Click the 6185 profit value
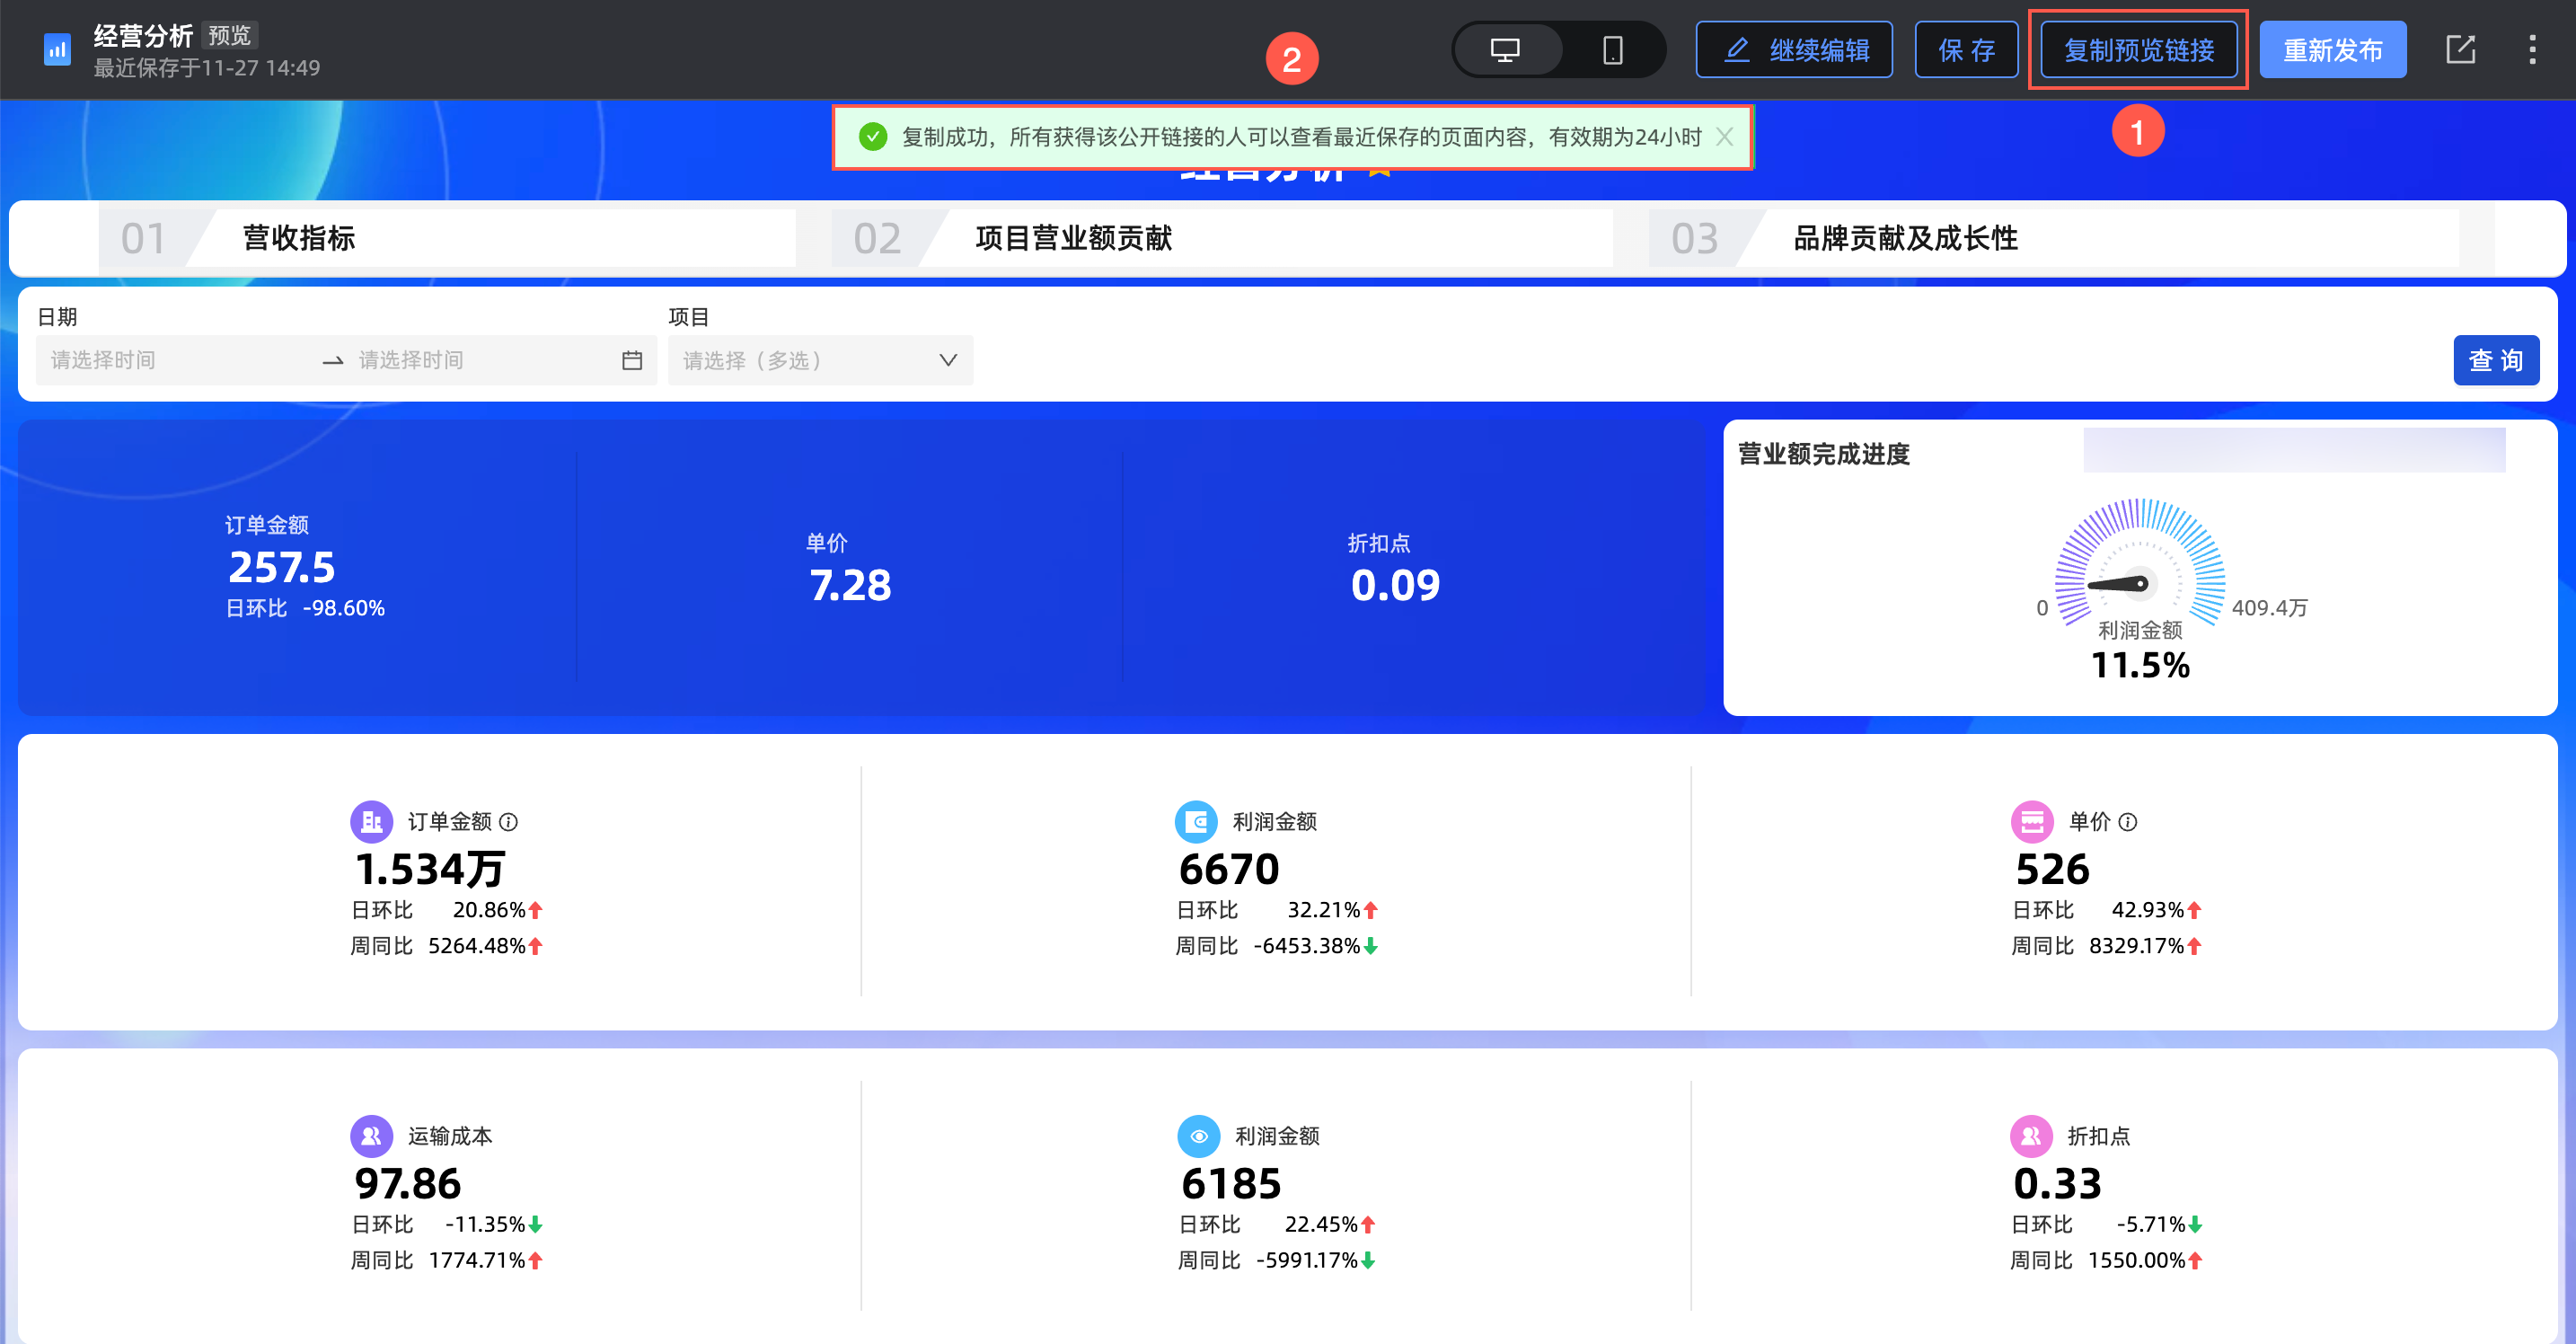The height and width of the screenshot is (1344, 2576). (1231, 1184)
